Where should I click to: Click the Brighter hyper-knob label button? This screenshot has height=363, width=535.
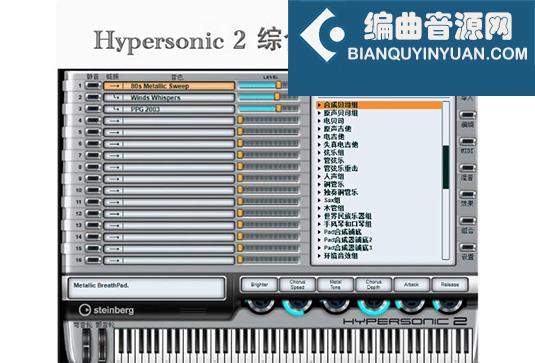259,285
